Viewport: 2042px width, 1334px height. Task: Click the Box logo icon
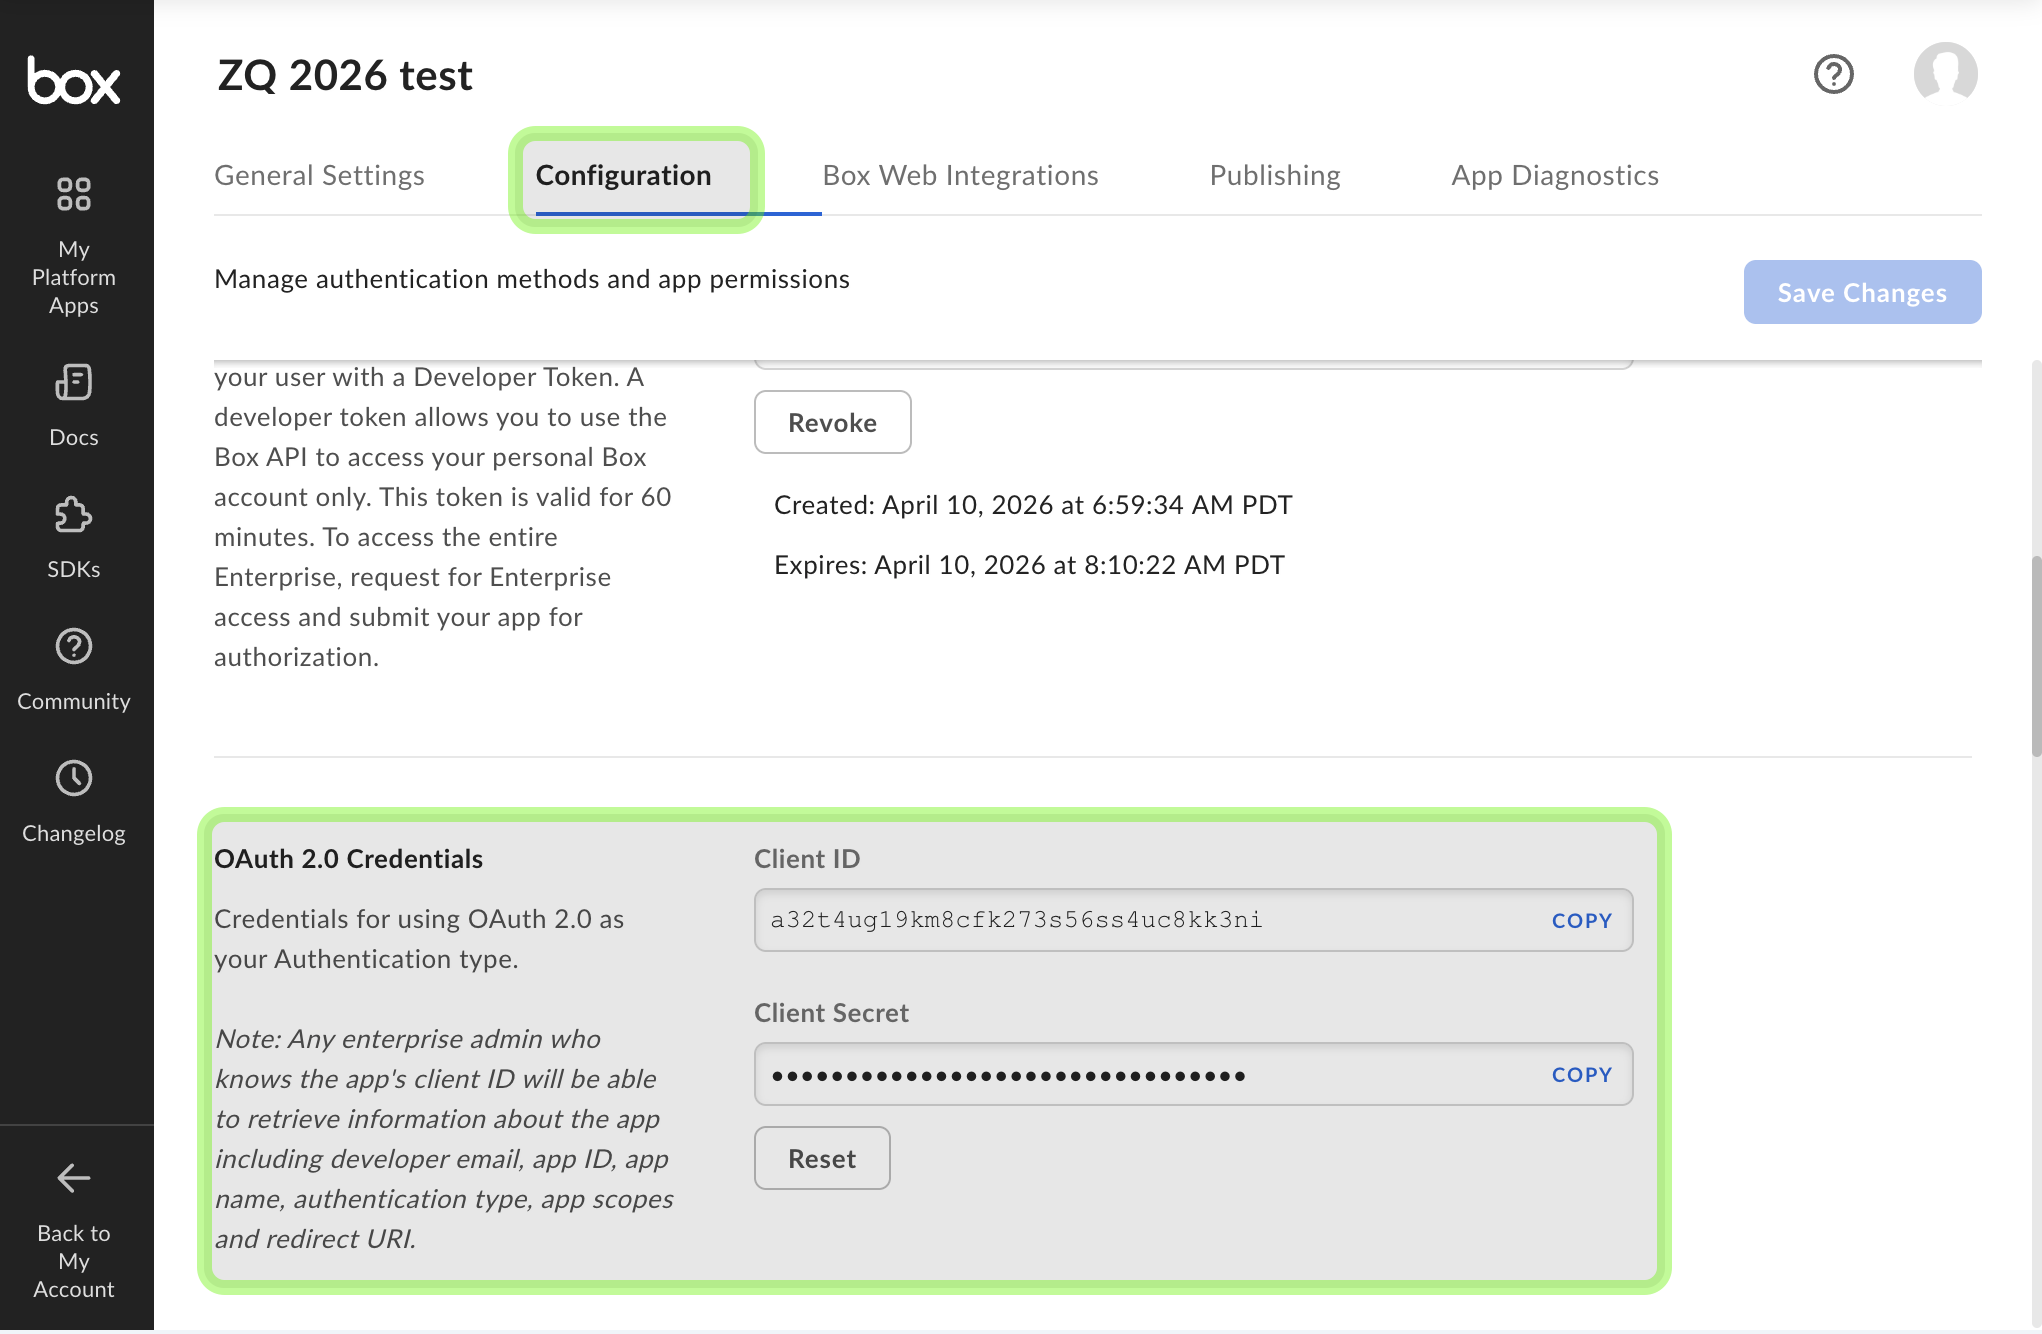pos(74,81)
